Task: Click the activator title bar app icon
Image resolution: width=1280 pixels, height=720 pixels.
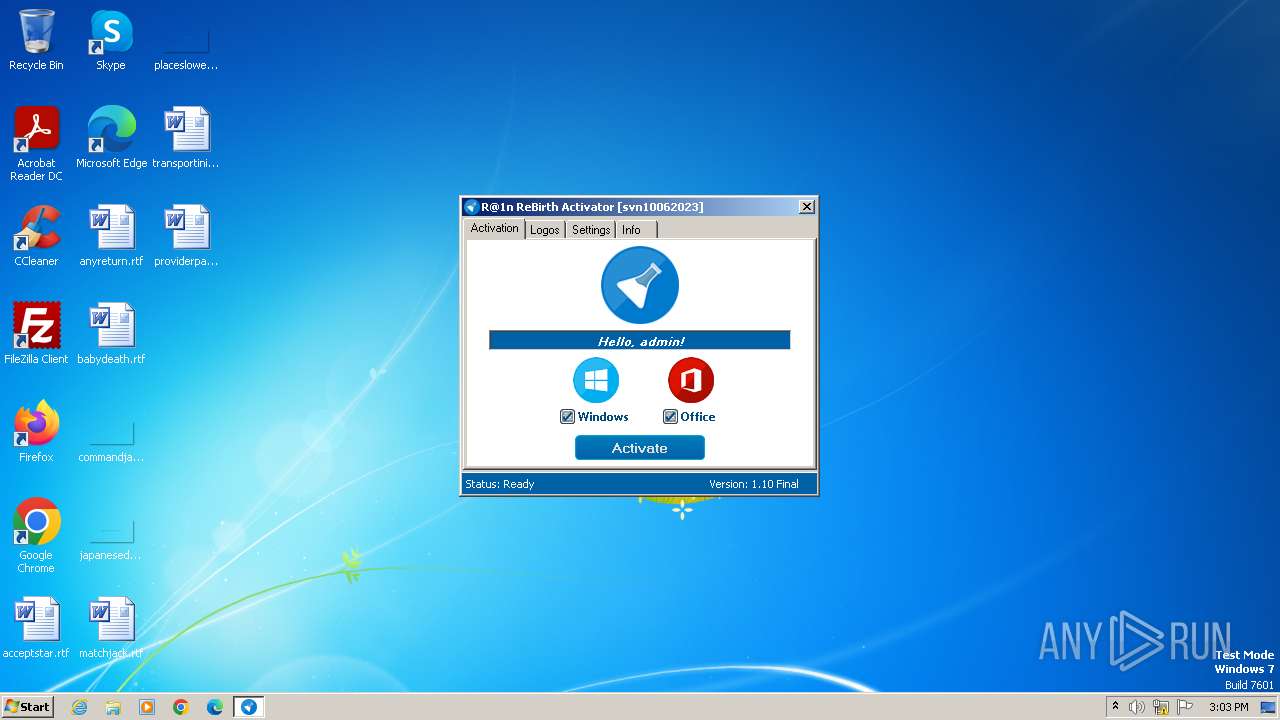Action: [x=472, y=207]
